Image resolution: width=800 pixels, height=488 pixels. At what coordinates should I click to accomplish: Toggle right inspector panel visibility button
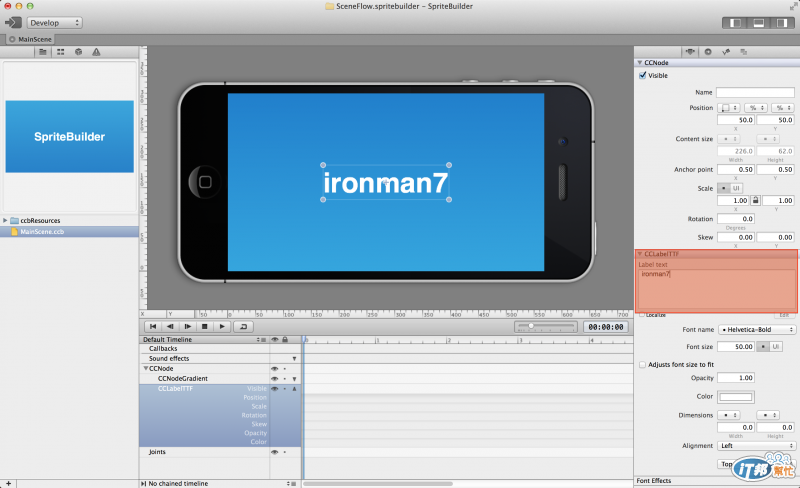(x=782, y=23)
